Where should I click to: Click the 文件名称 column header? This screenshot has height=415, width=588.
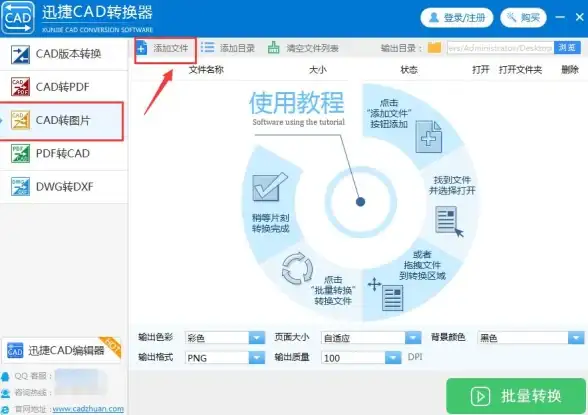point(206,70)
